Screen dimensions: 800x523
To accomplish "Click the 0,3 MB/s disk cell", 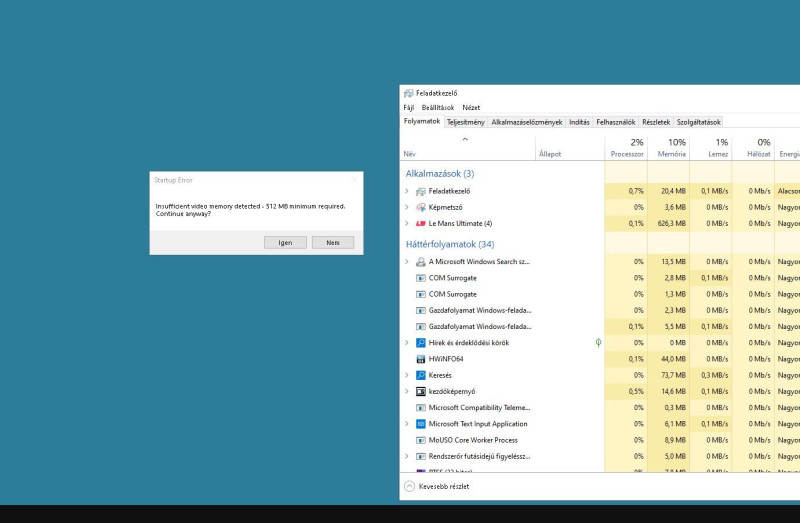I will click(711, 376).
